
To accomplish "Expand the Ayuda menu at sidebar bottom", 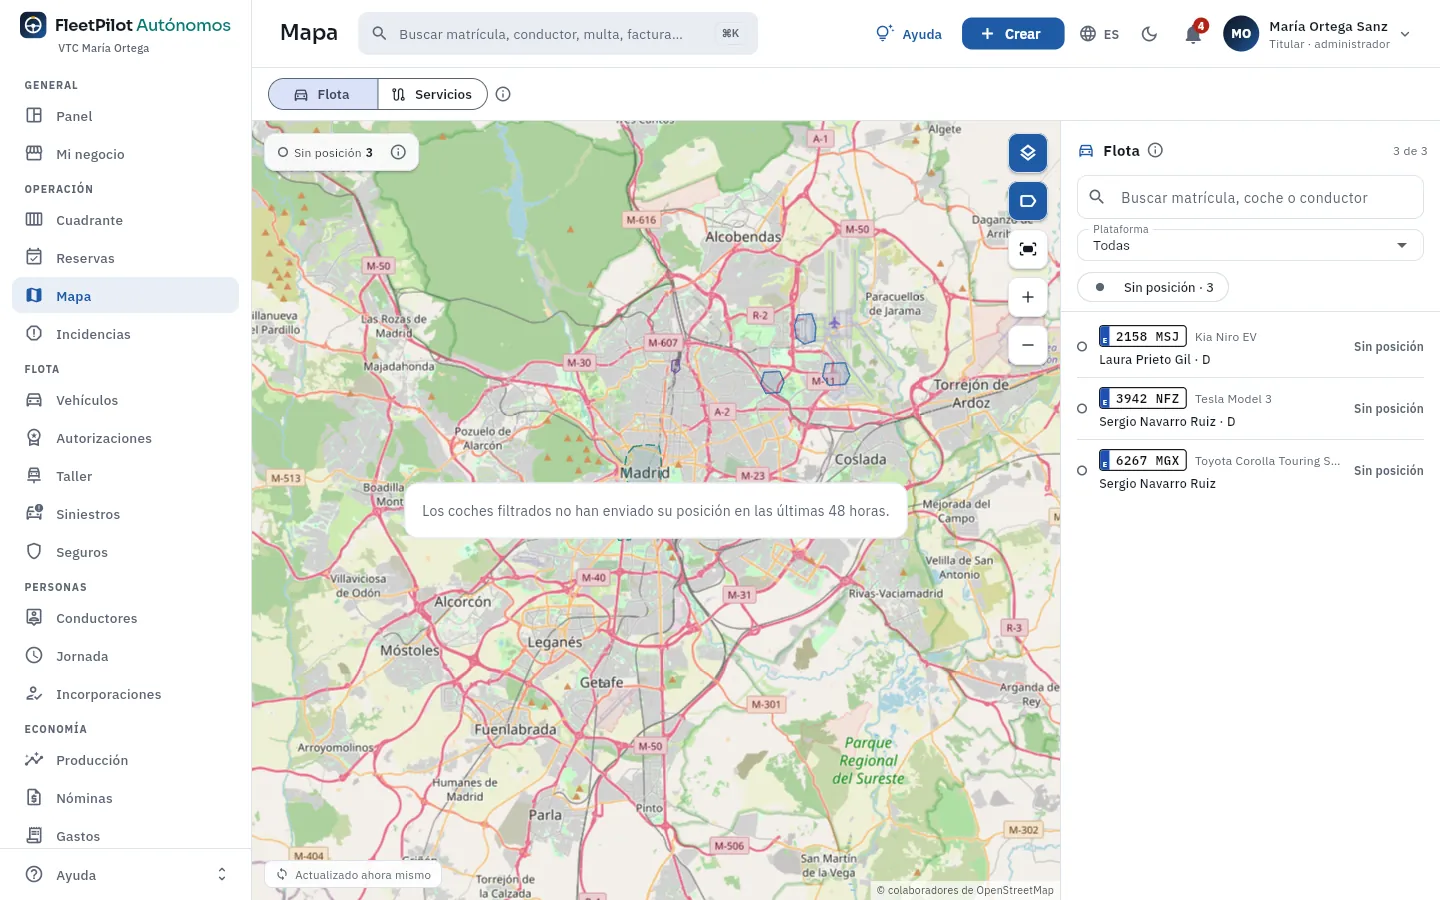I will pos(126,875).
